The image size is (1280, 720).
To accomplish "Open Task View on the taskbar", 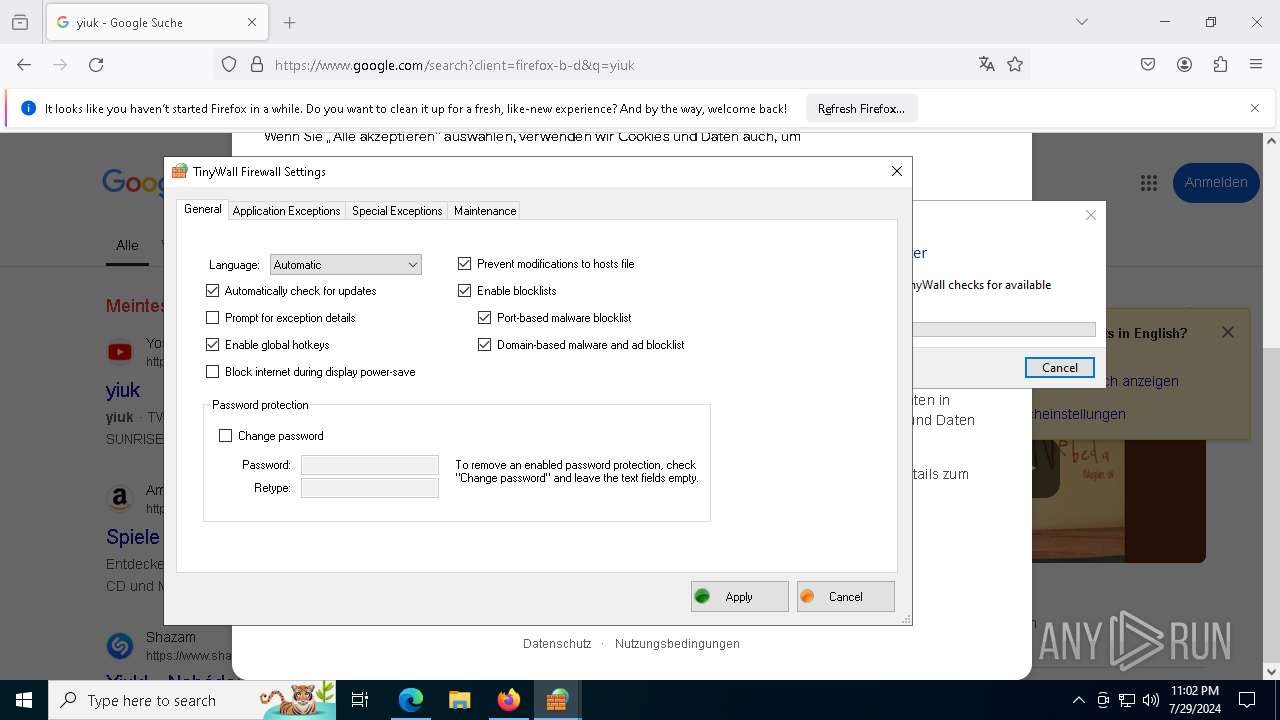I will click(360, 700).
